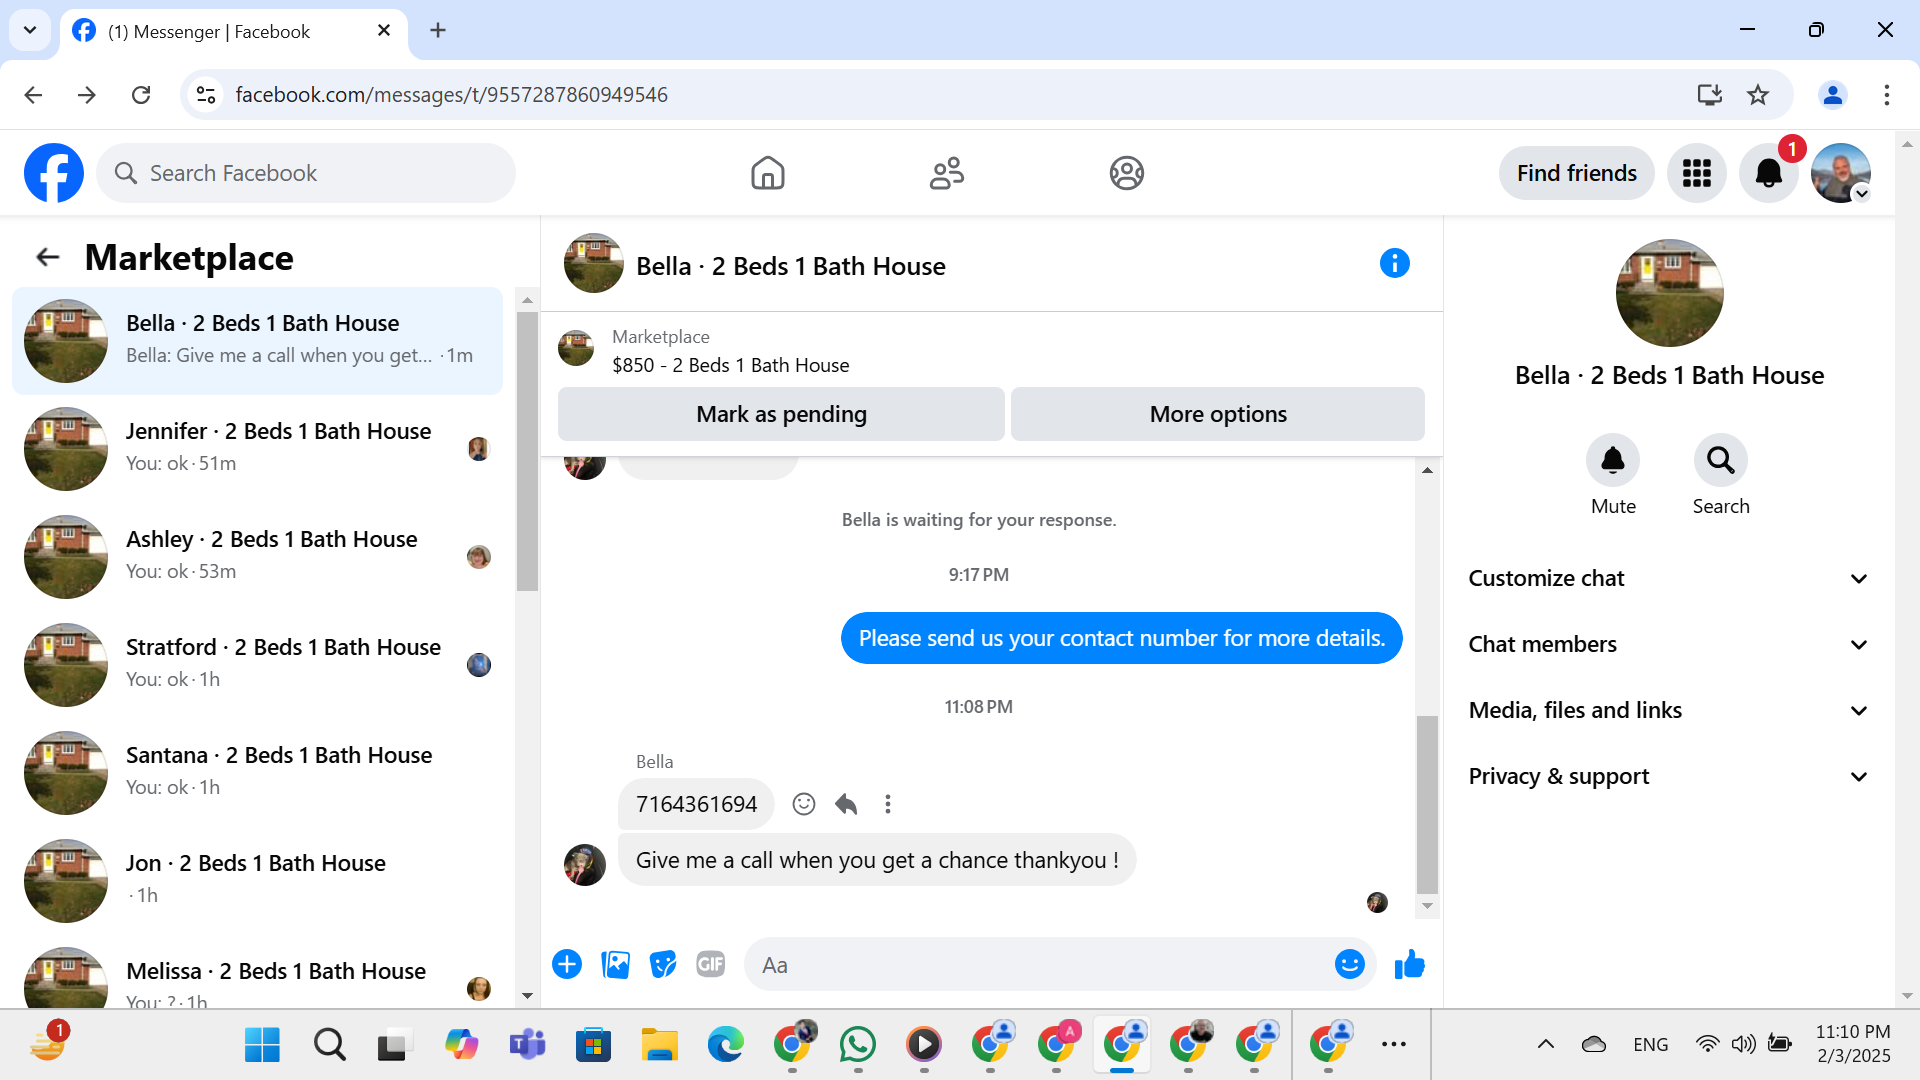The width and height of the screenshot is (1920, 1080).
Task: Open the notifications bell
Action: pyautogui.click(x=1768, y=173)
